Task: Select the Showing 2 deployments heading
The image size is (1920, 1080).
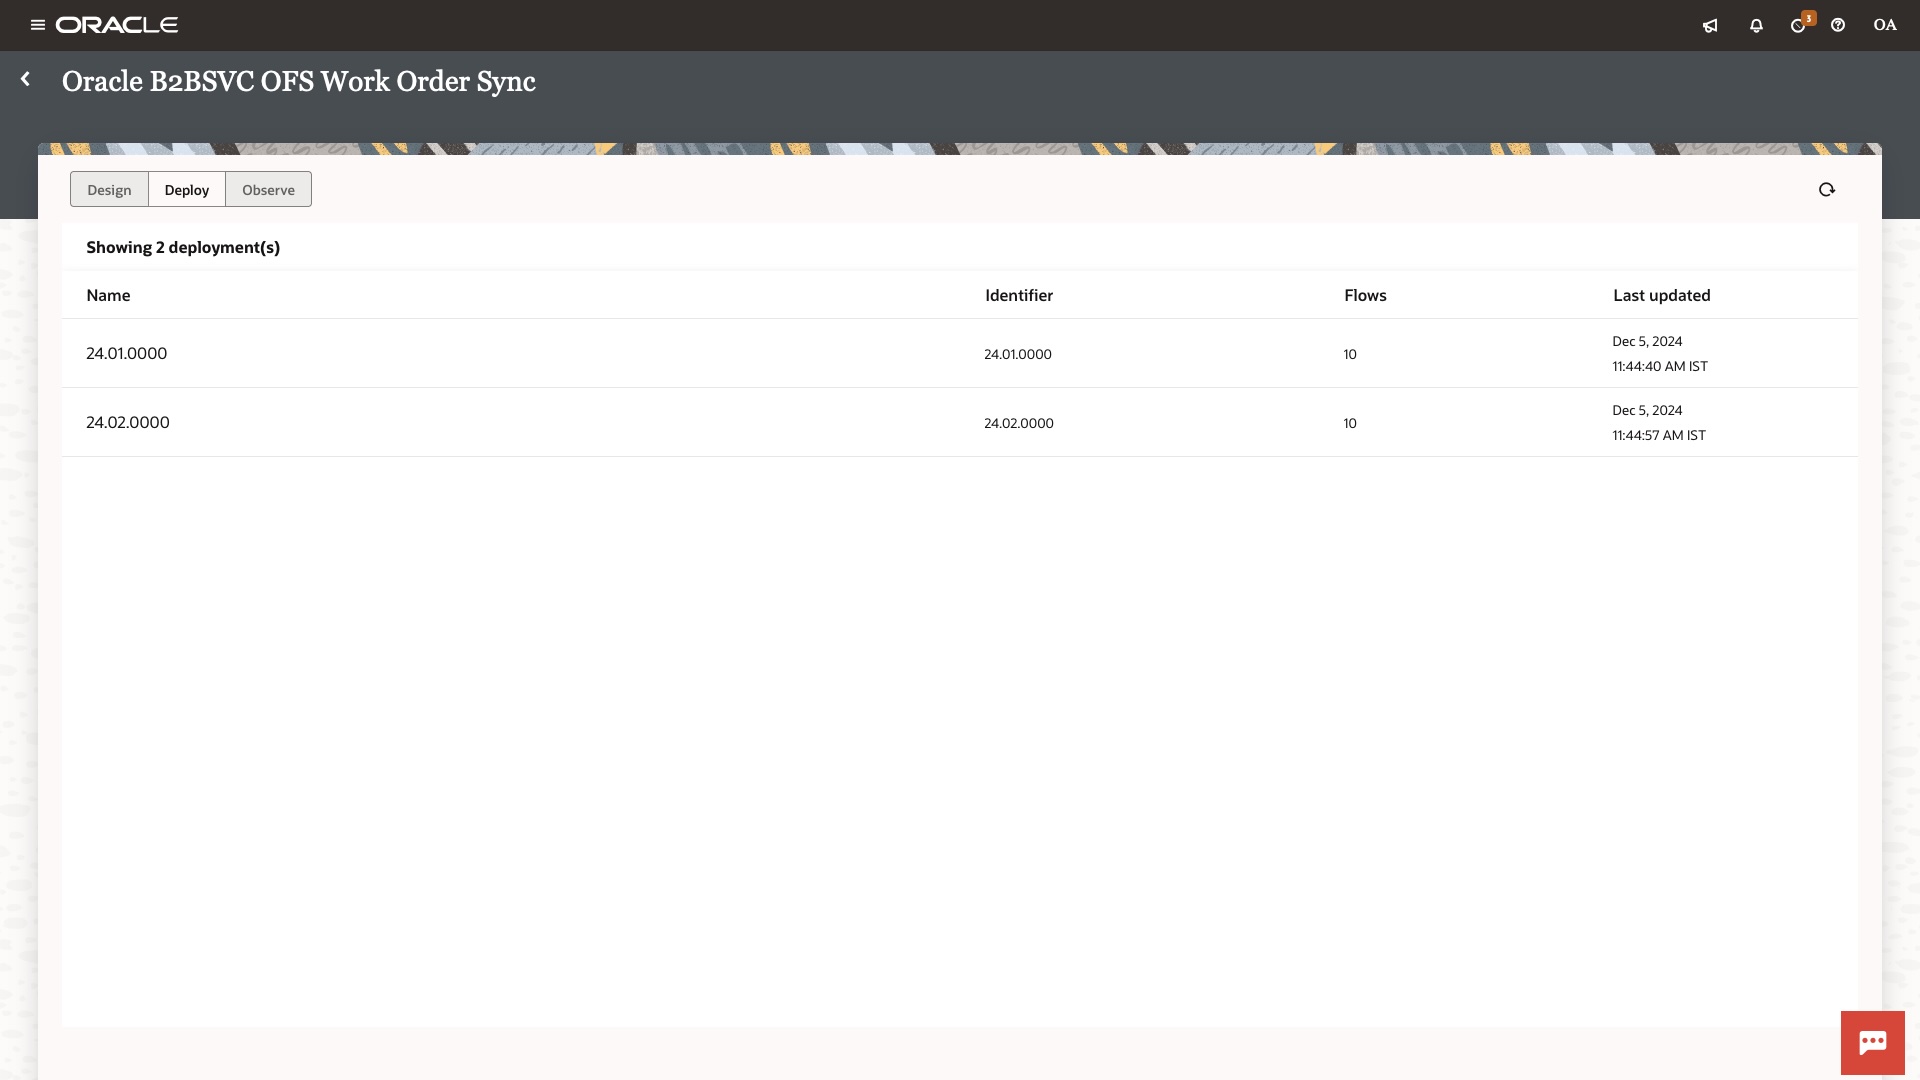Action: coord(182,247)
